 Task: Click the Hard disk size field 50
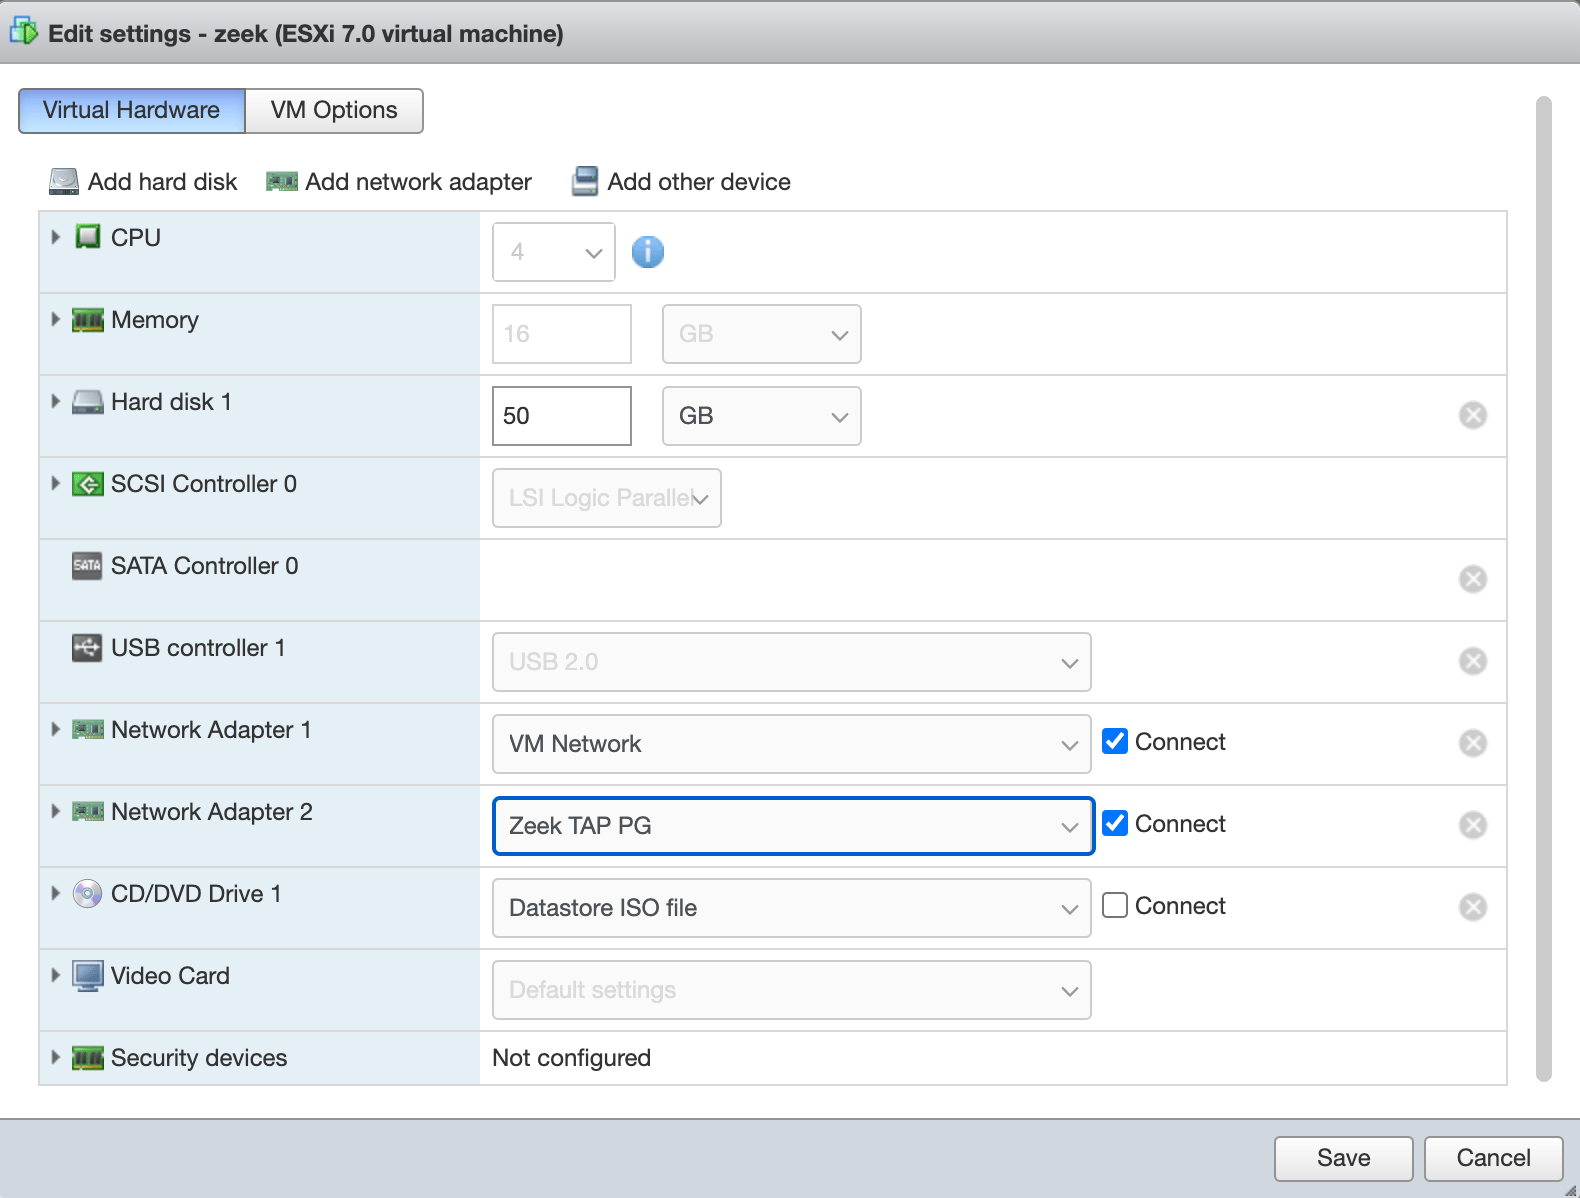click(x=562, y=416)
